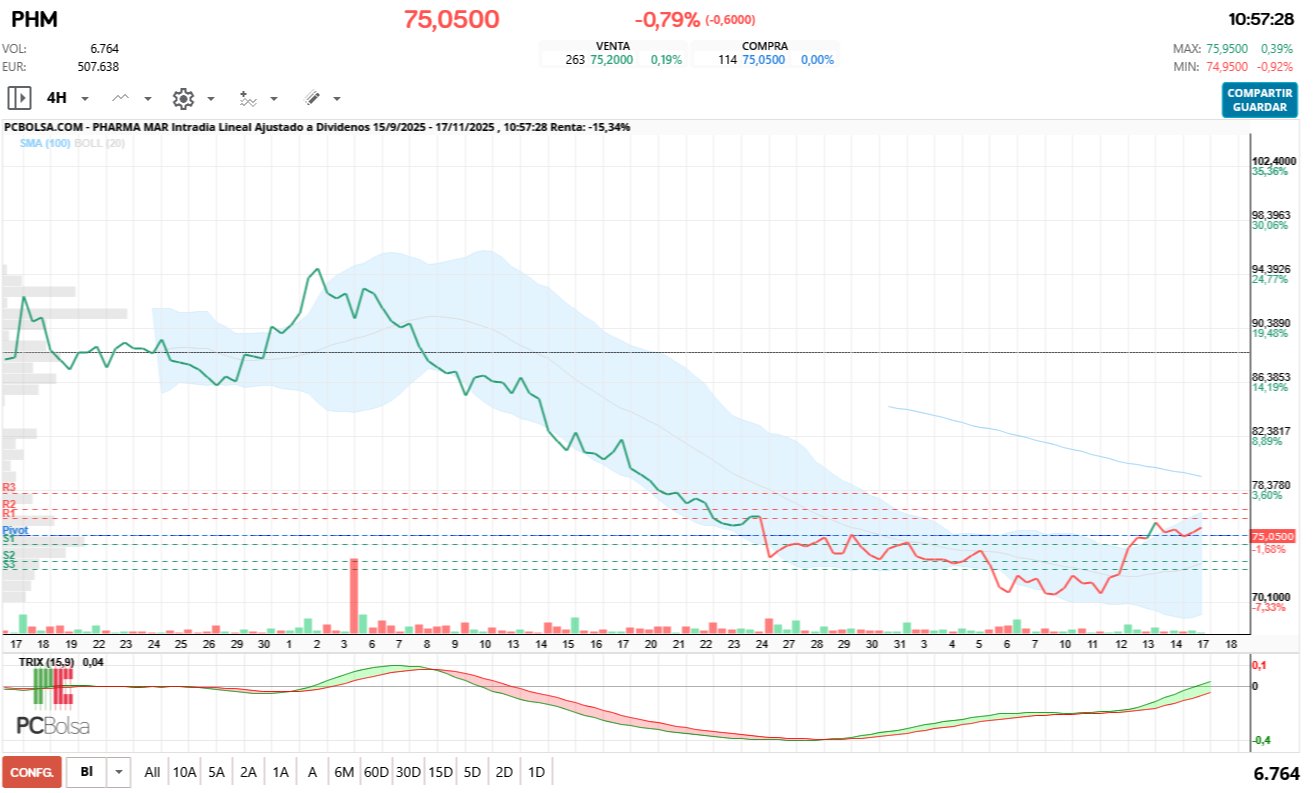
Task: Open the CONFG. configuration button
Action: coord(30,772)
